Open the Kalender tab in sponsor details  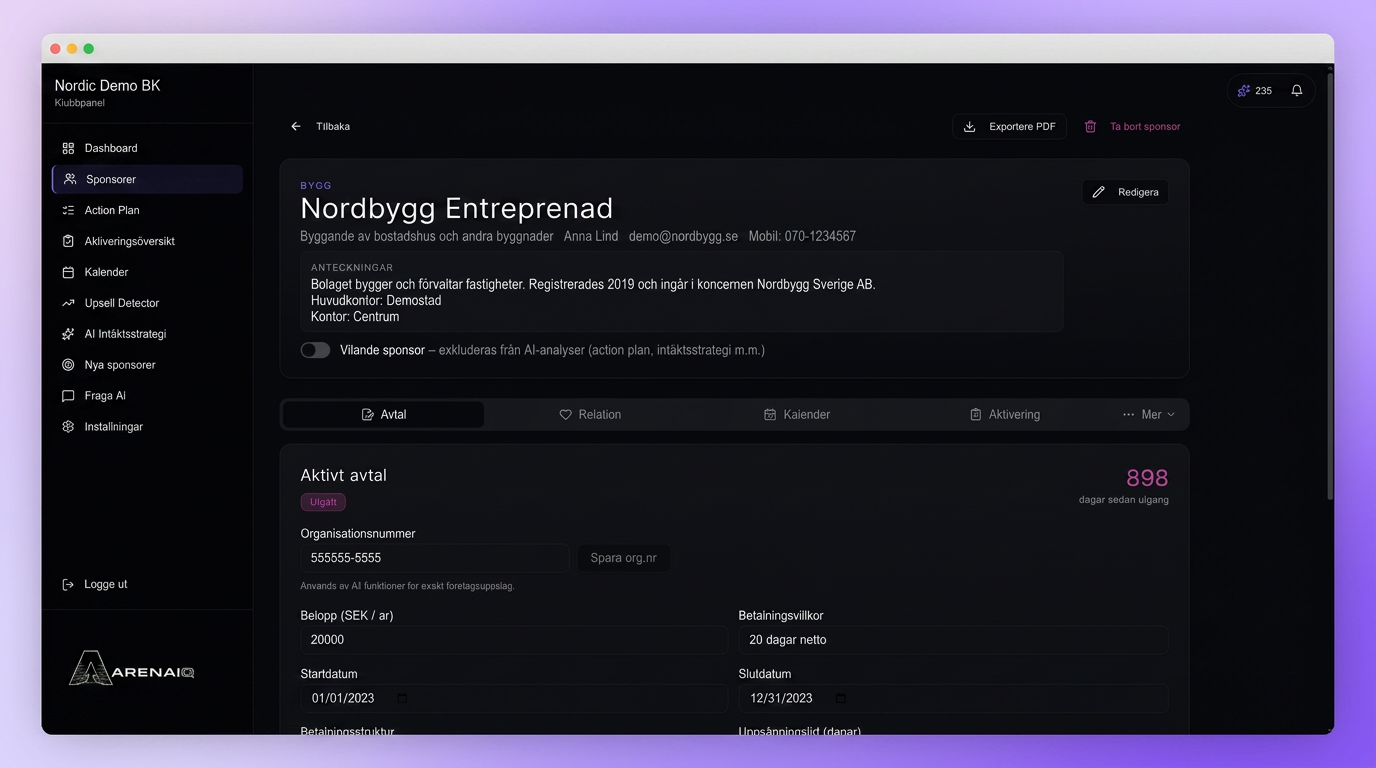[797, 414]
